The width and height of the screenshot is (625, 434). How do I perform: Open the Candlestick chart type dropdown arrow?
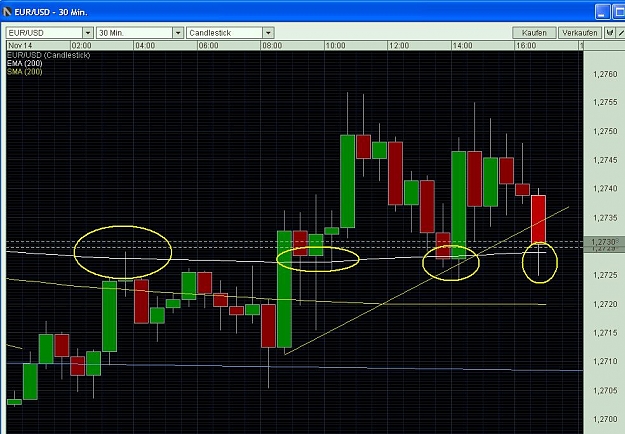pyautogui.click(x=268, y=33)
